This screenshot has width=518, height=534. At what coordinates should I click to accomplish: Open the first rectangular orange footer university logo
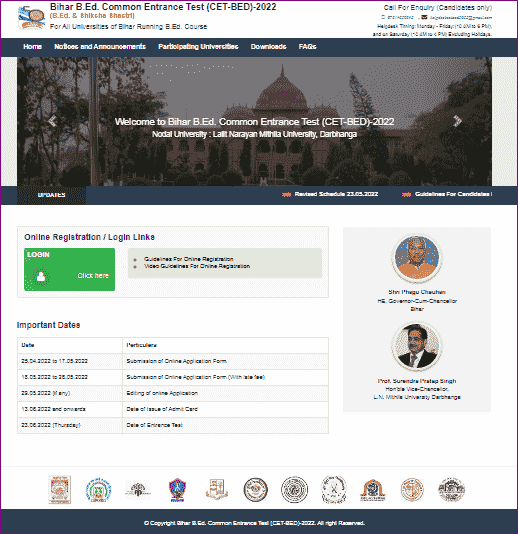[x=60, y=490]
